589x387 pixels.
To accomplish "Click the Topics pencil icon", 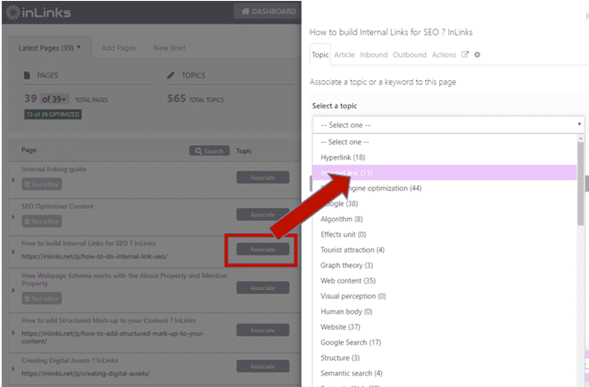I will coord(171,75).
